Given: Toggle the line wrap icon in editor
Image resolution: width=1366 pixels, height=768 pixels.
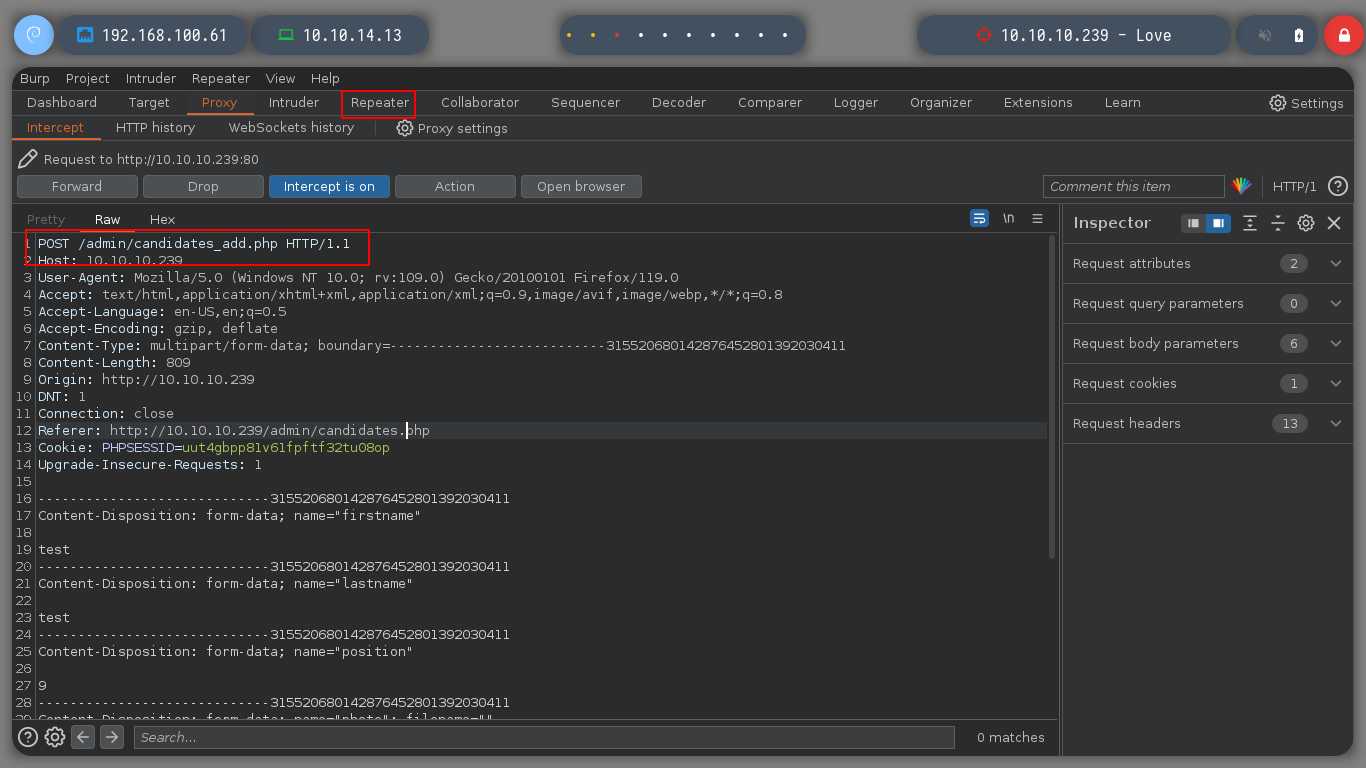Looking at the screenshot, I should 979,218.
